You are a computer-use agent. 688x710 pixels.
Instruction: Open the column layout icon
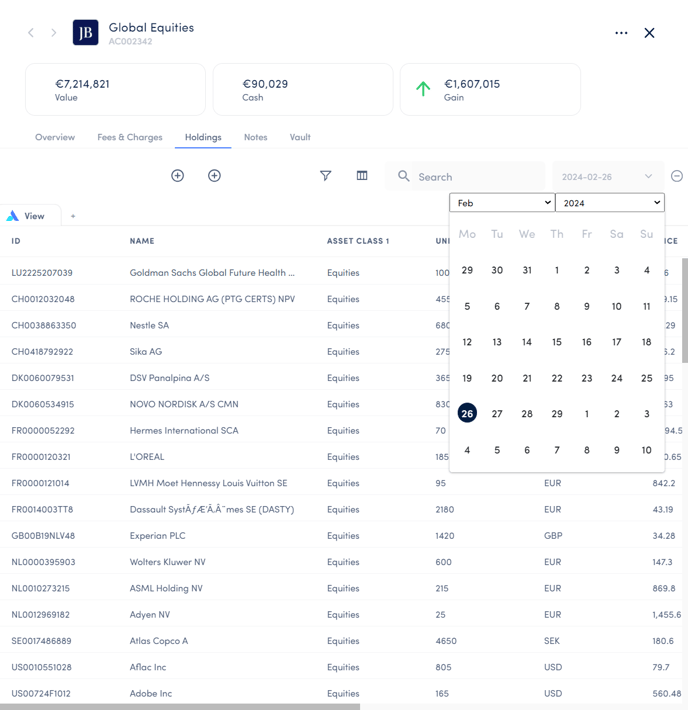[x=362, y=176]
